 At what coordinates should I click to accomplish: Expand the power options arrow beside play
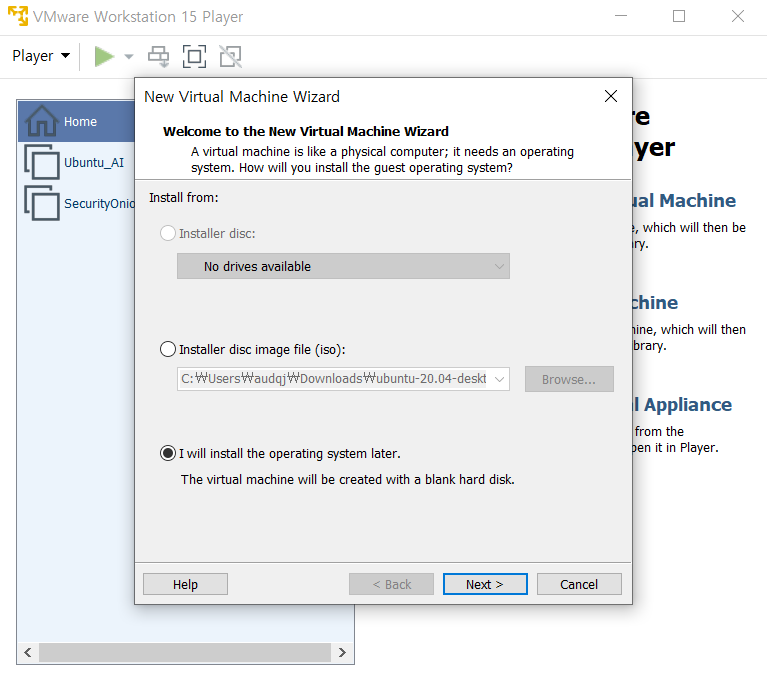click(129, 57)
